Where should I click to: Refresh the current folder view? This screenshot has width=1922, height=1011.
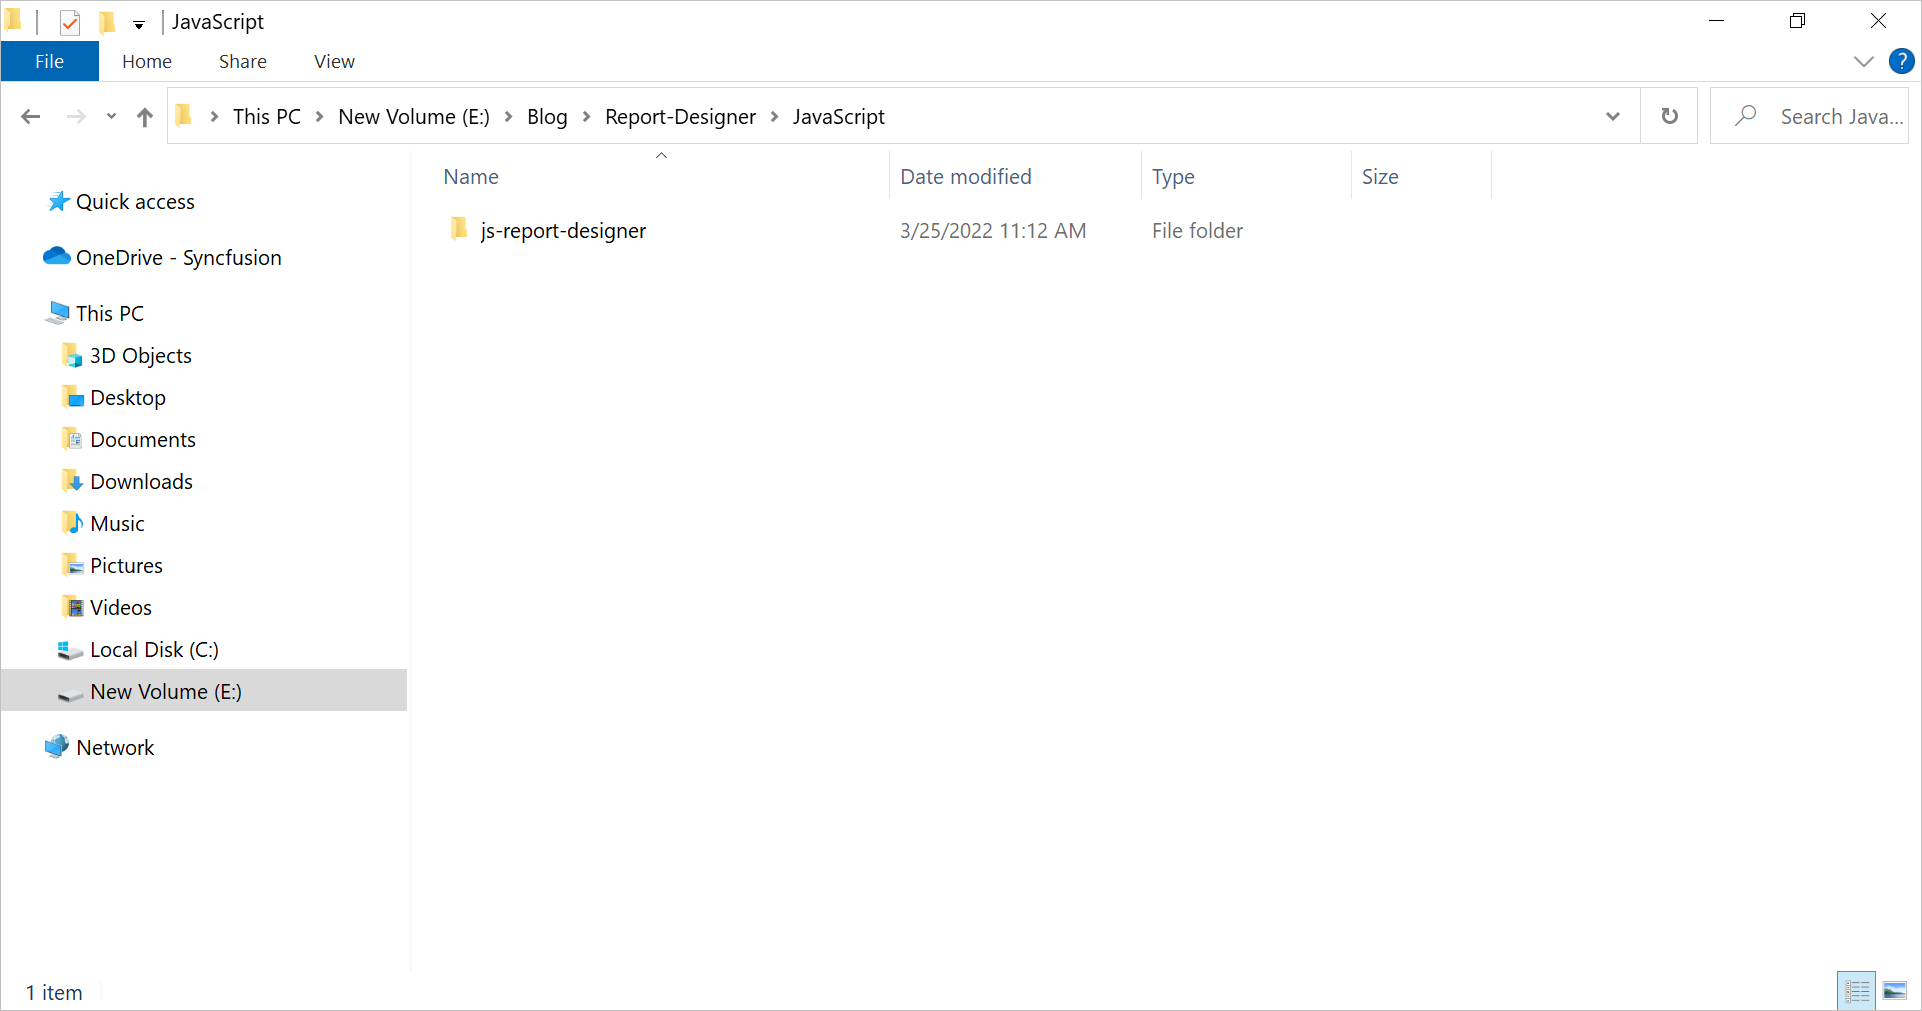[x=1668, y=116]
